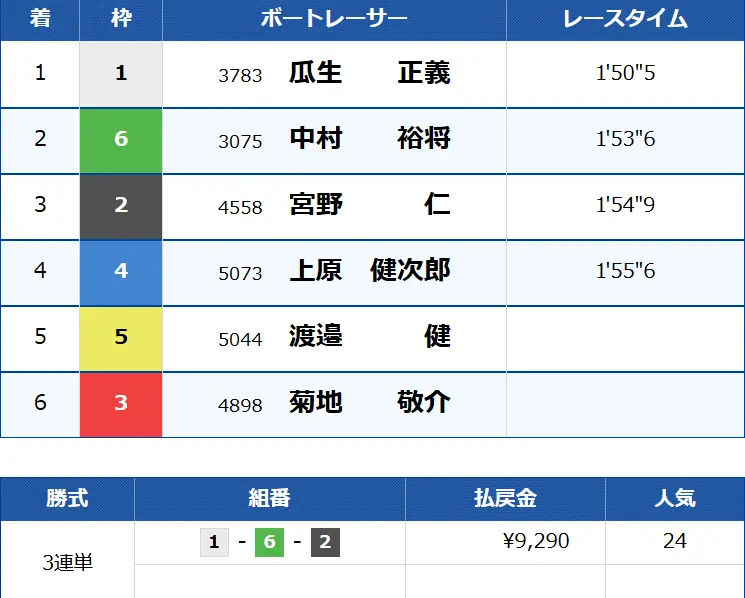This screenshot has height=598, width=745.
Task: Click the red lane 3 frame badge
Action: point(121,404)
